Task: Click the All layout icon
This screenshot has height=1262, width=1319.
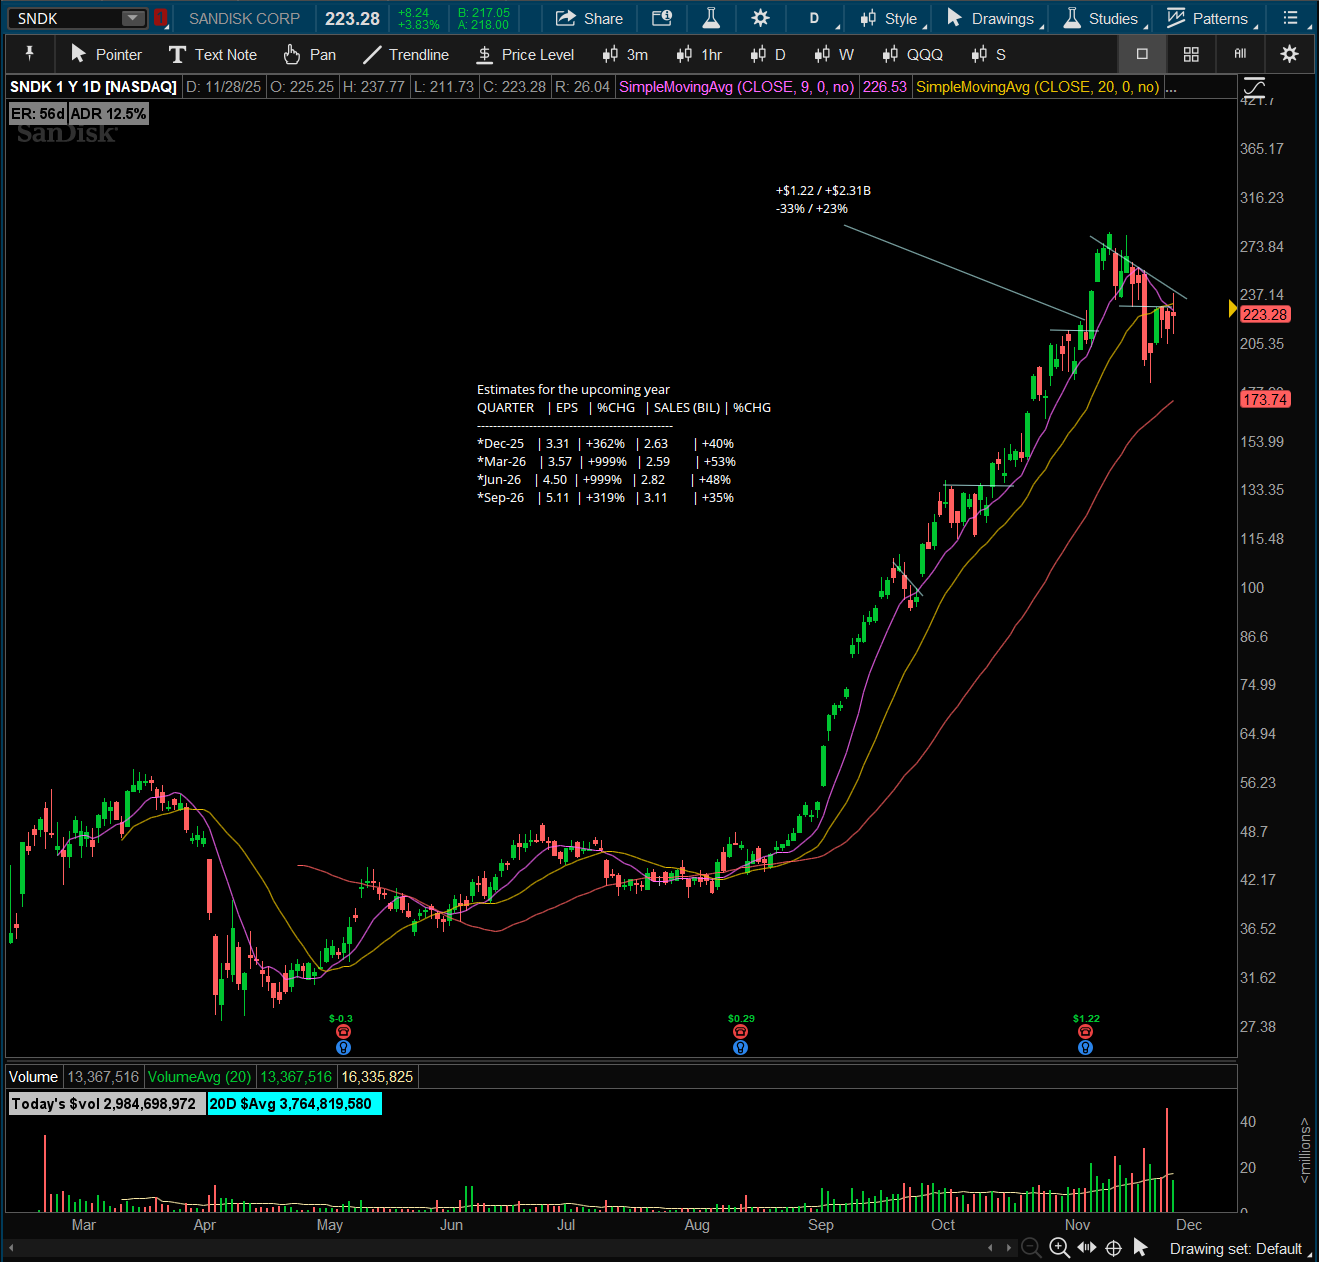Action: point(1240,54)
